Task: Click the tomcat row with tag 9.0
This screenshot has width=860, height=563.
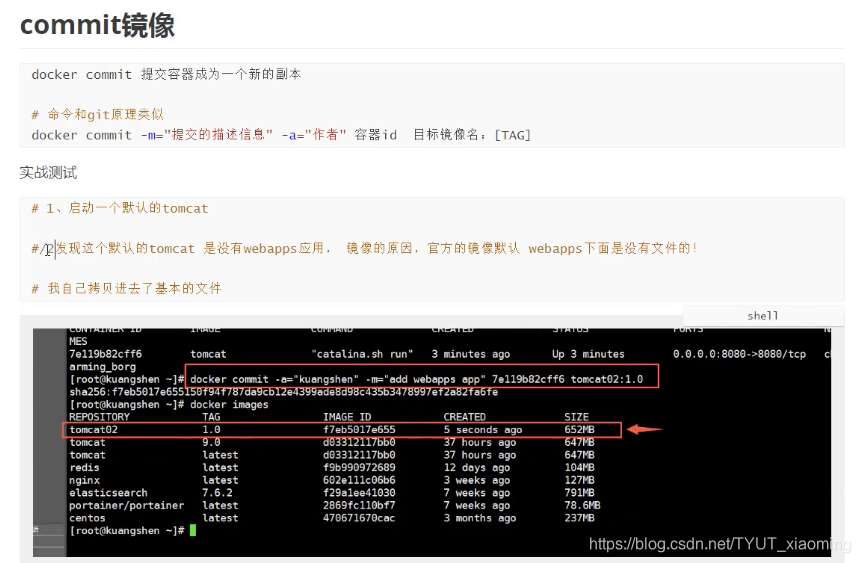Action: (x=332, y=442)
